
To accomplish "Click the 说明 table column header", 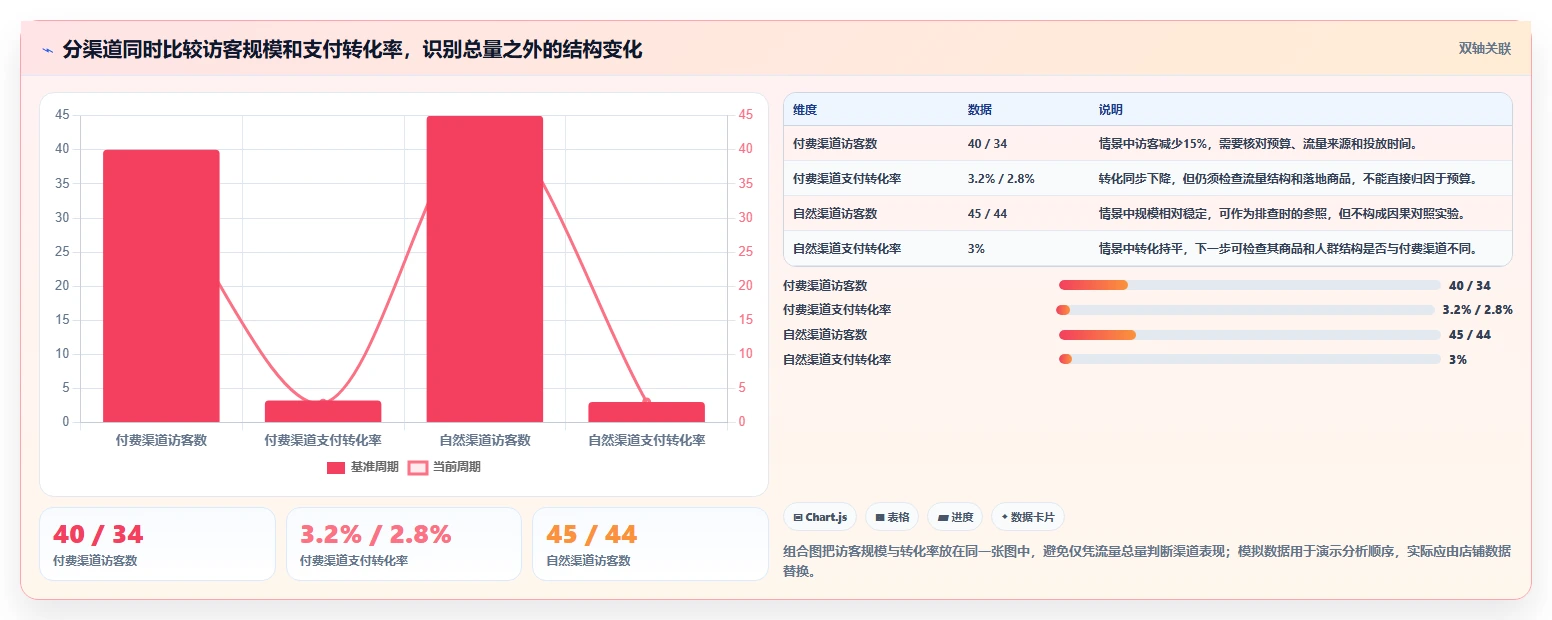I will pos(1111,109).
